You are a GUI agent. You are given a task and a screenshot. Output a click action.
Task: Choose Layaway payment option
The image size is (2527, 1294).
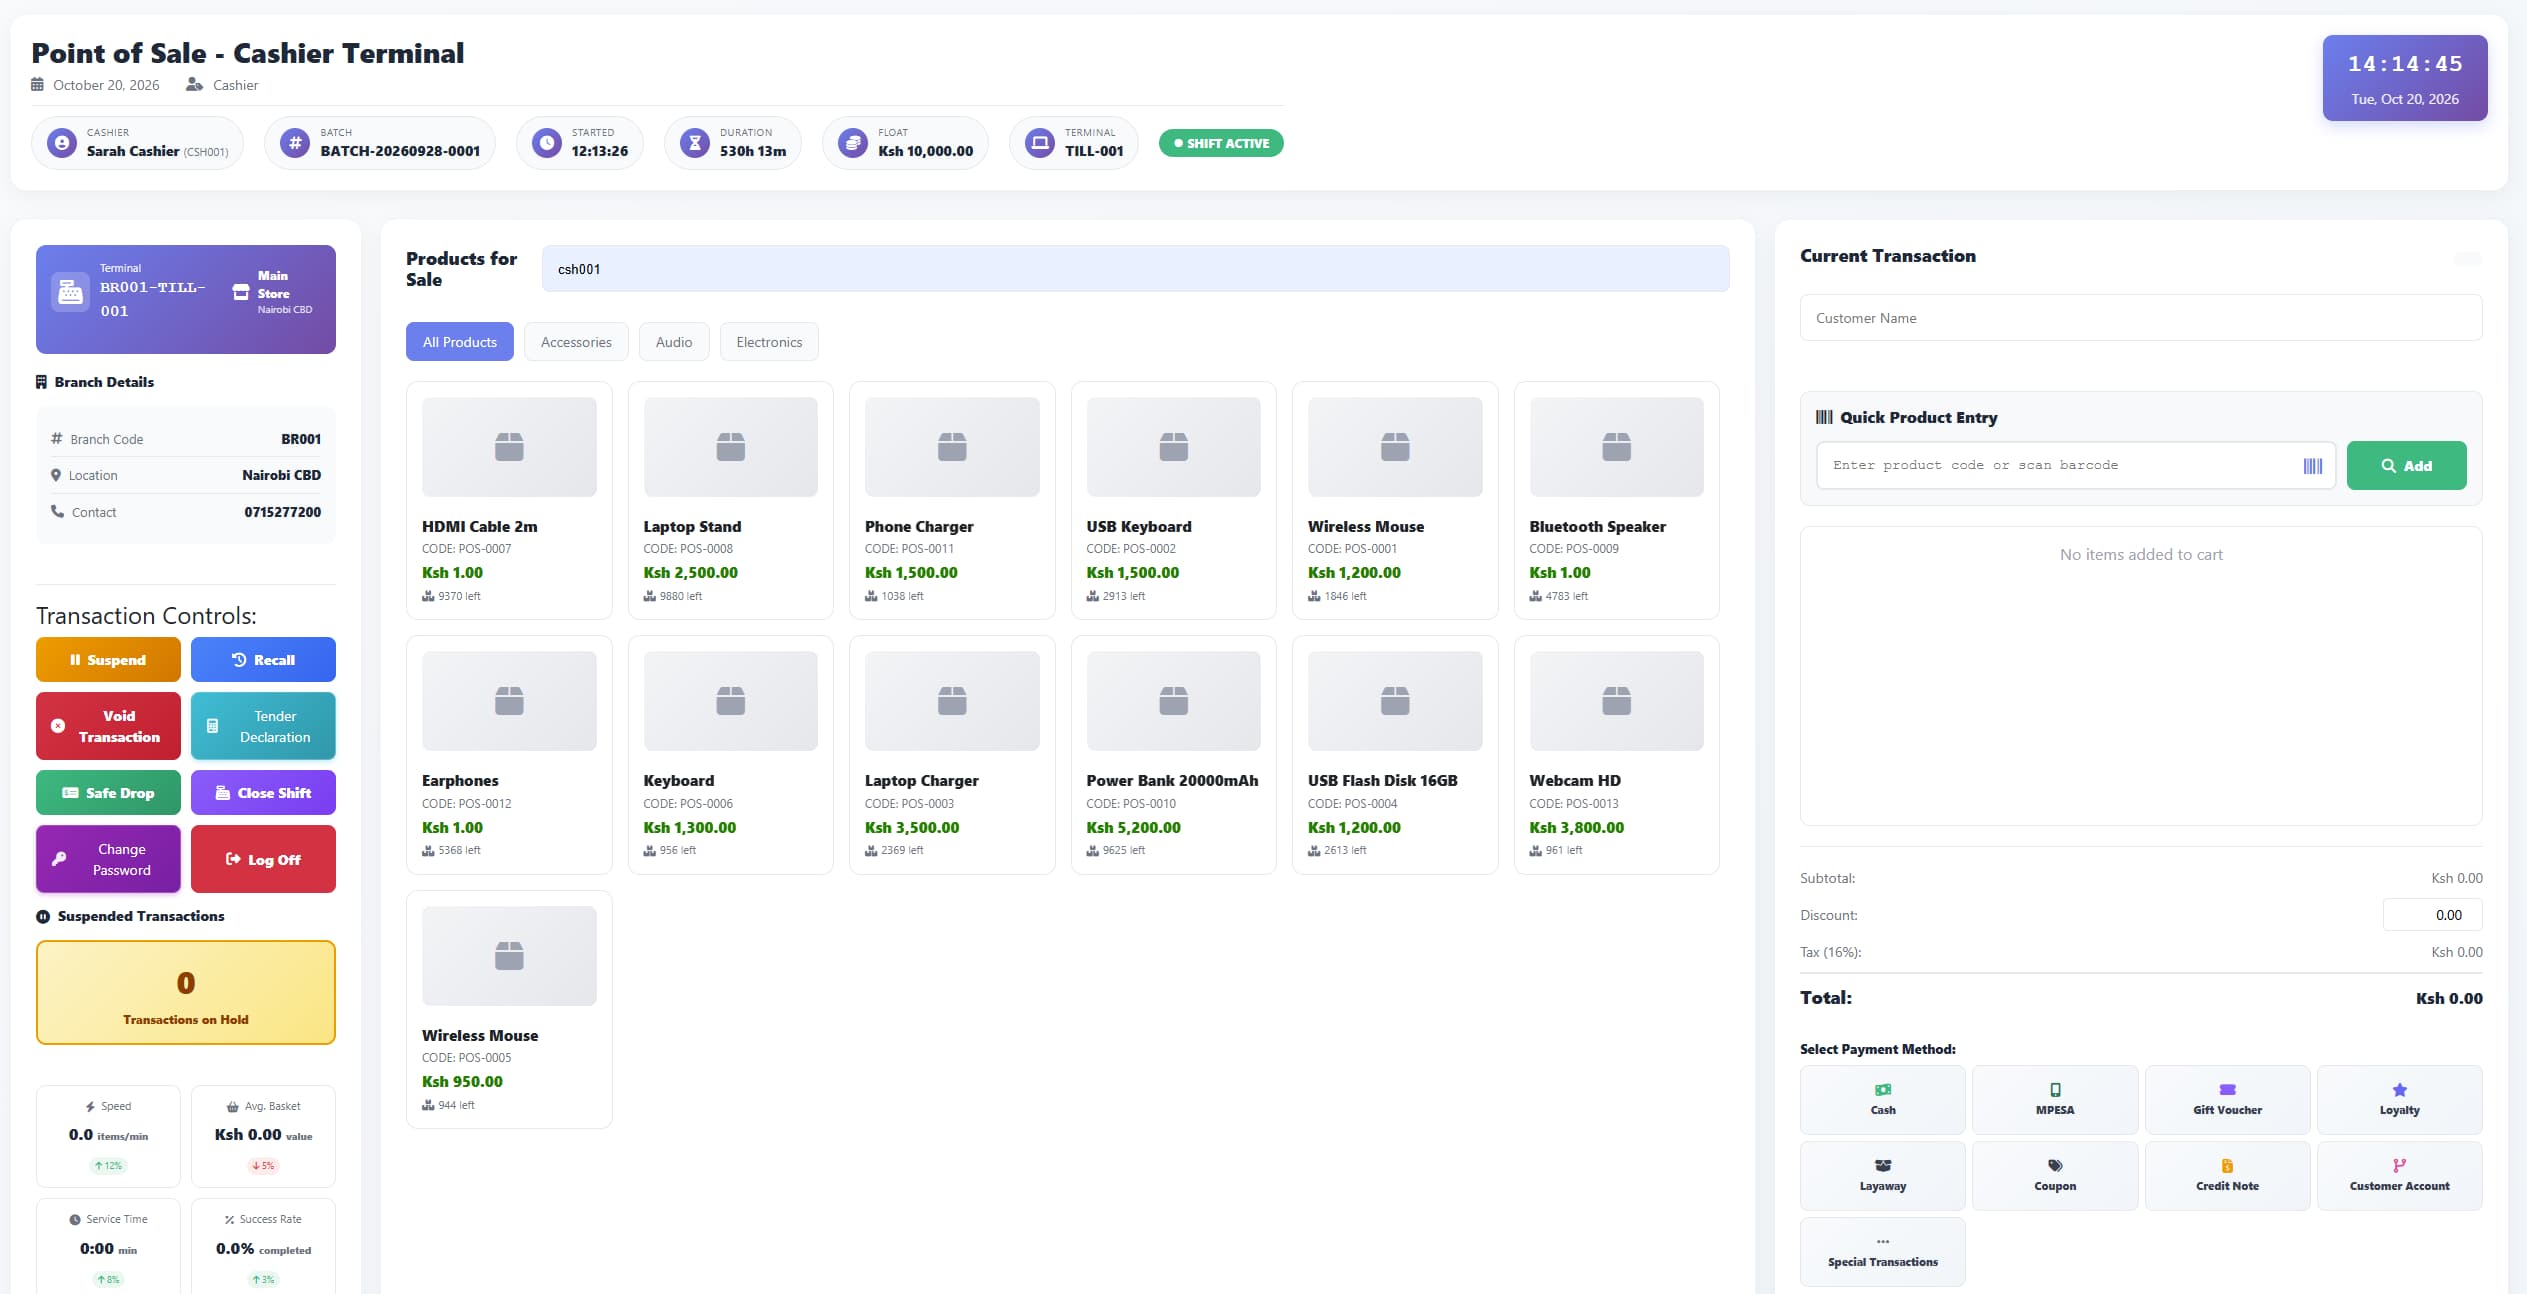tap(1882, 1175)
